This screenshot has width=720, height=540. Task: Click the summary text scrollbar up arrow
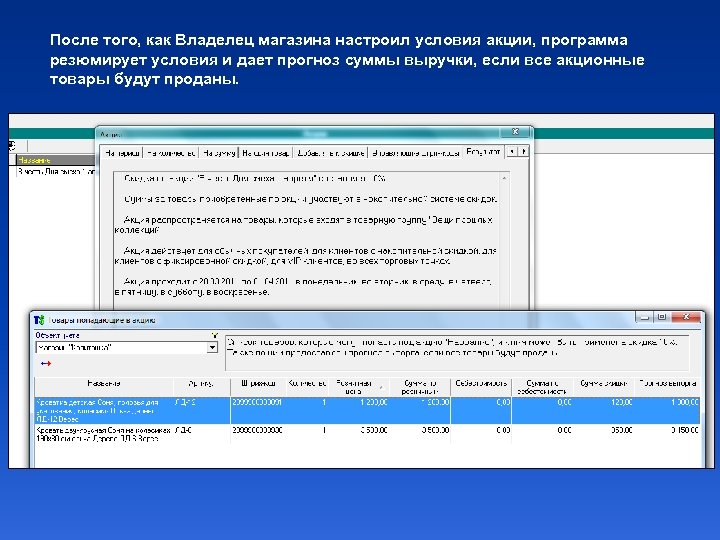(x=504, y=178)
